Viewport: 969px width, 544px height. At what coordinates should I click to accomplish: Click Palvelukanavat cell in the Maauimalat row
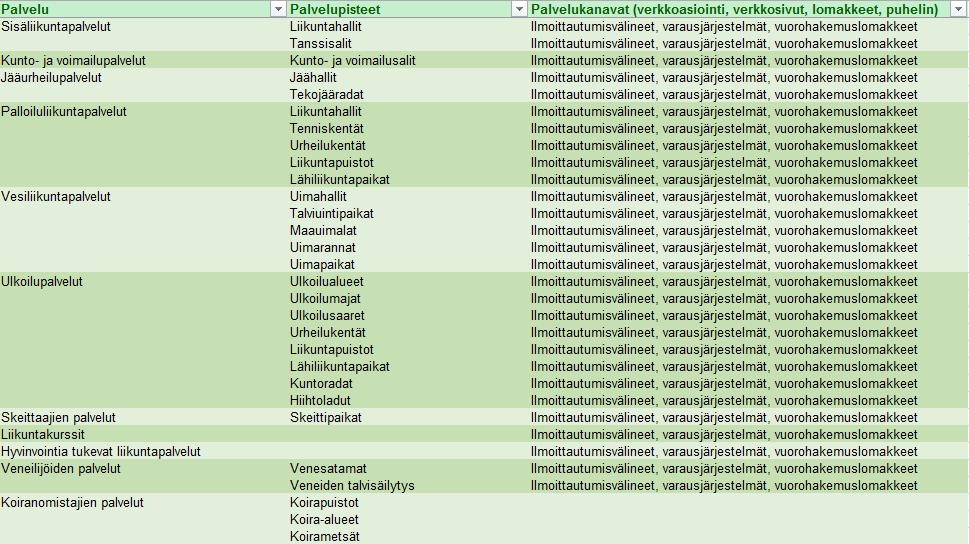[748, 231]
